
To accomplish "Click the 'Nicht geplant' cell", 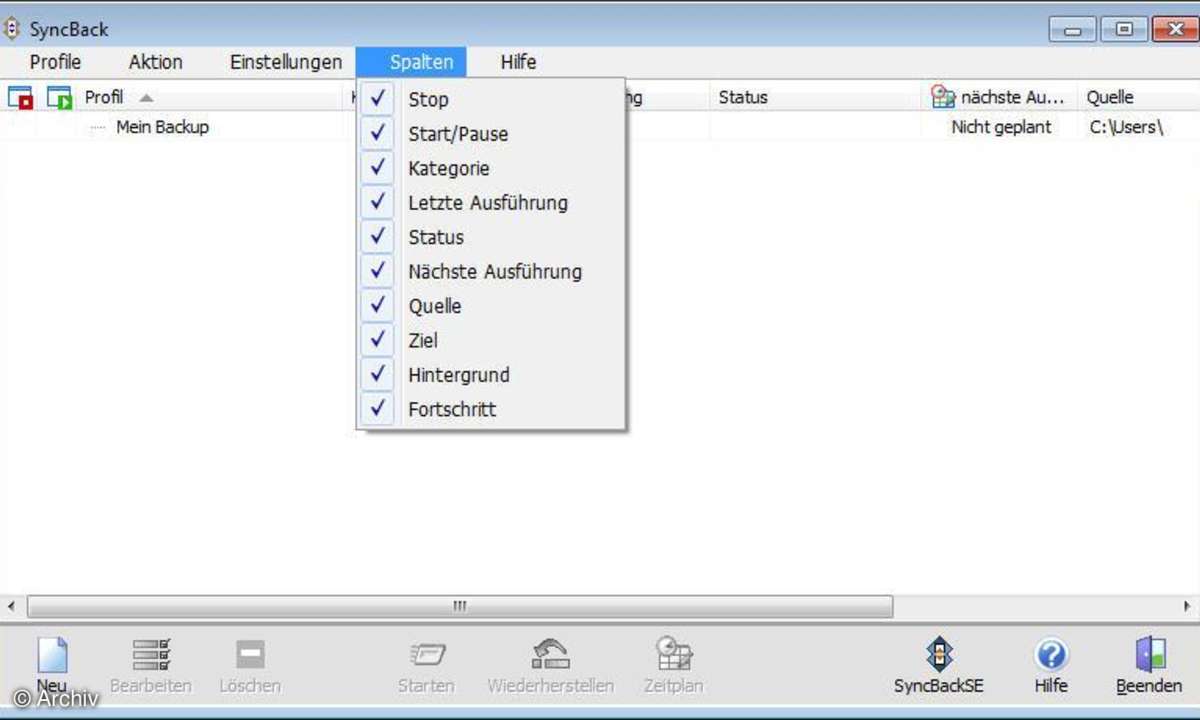I will pyautogui.click(x=1001, y=127).
